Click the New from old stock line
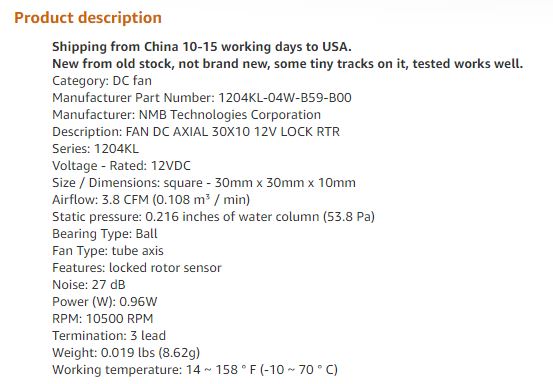This screenshot has width=553, height=384. tap(287, 63)
